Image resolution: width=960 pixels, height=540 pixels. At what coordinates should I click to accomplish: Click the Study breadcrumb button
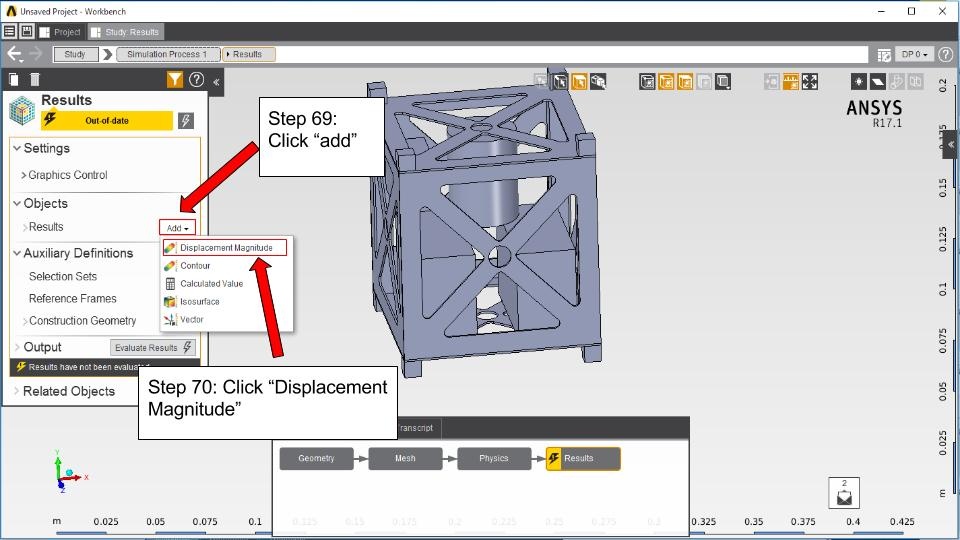pyautogui.click(x=75, y=54)
